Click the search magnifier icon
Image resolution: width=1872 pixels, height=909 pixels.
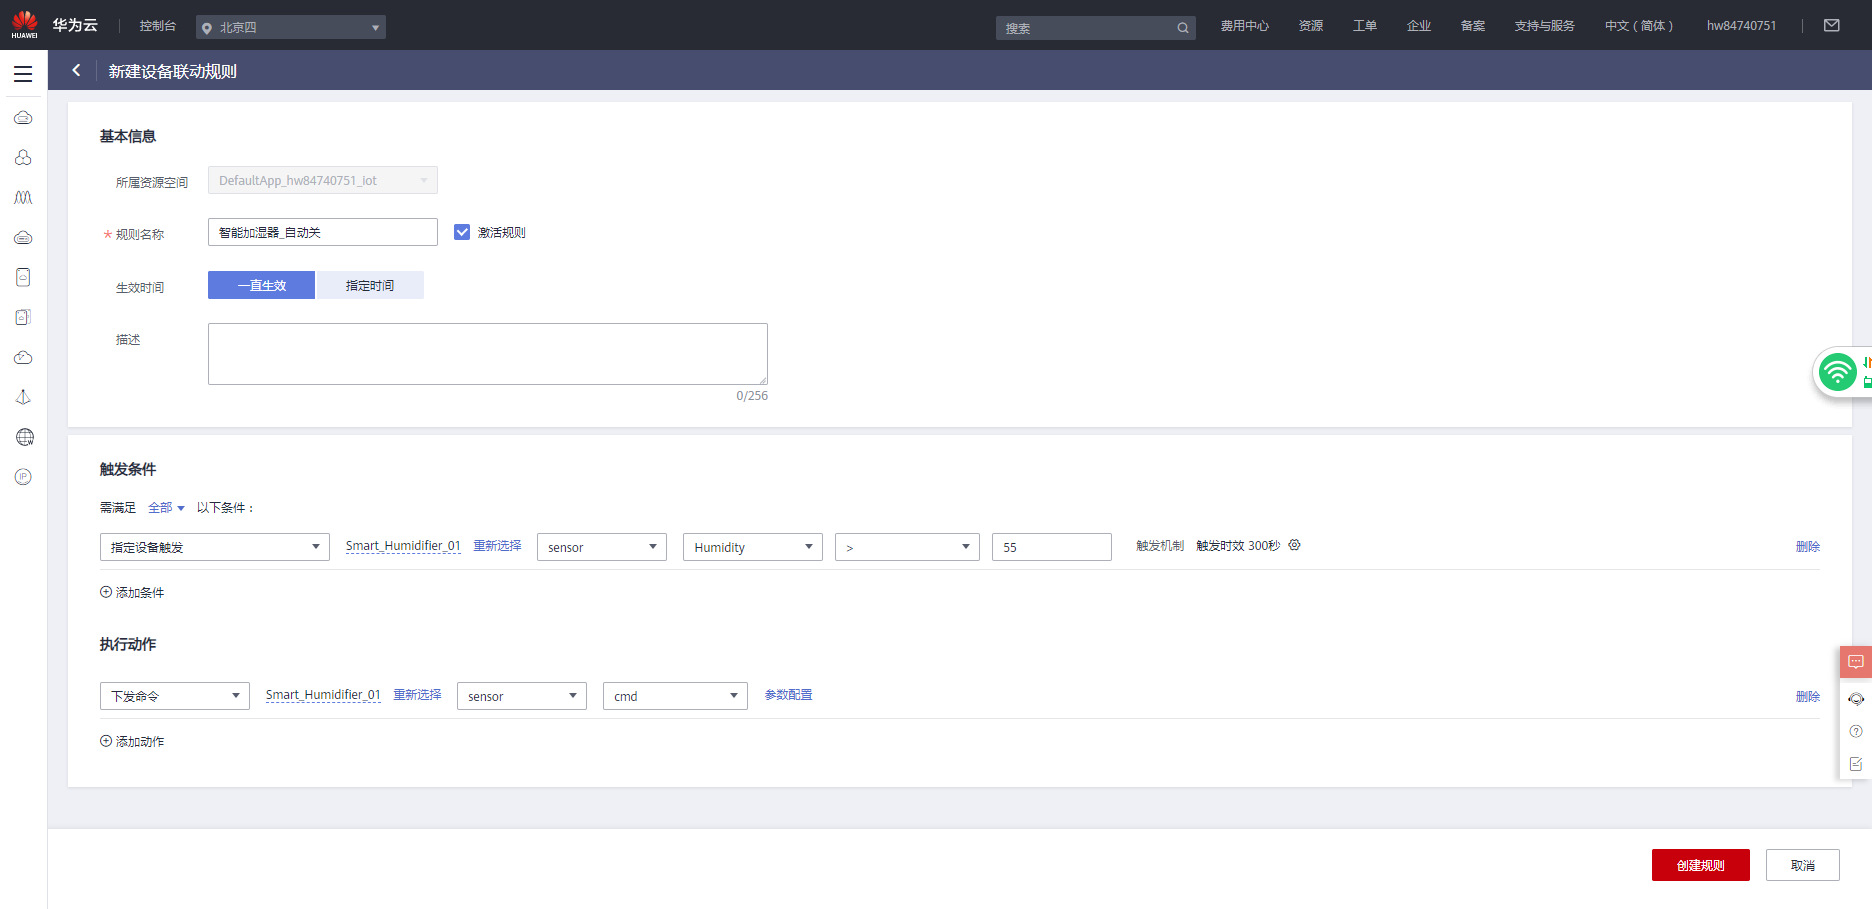(1183, 28)
